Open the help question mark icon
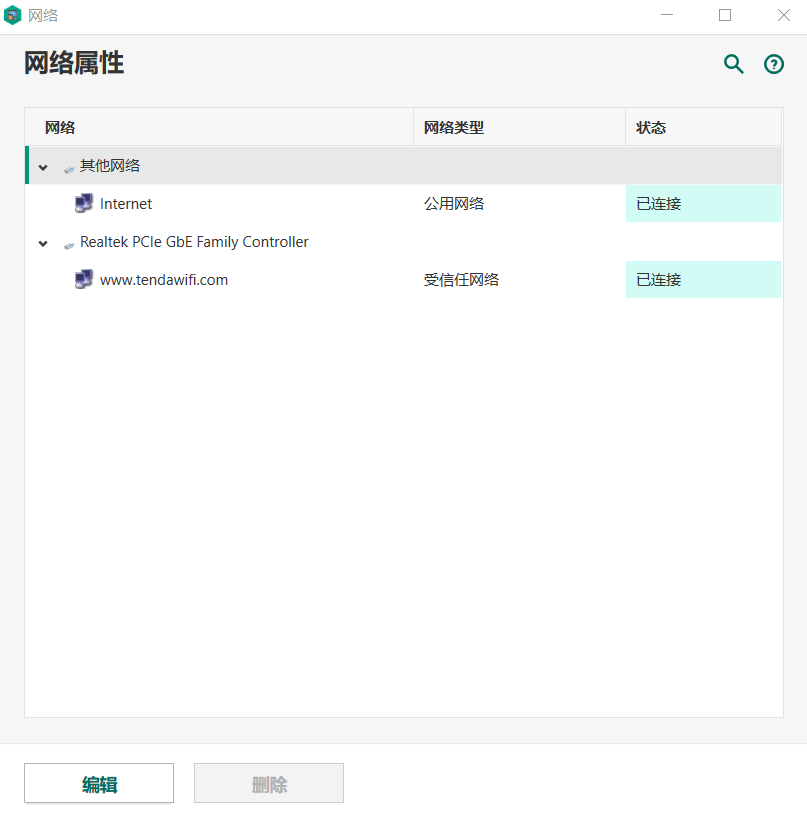 coord(774,64)
